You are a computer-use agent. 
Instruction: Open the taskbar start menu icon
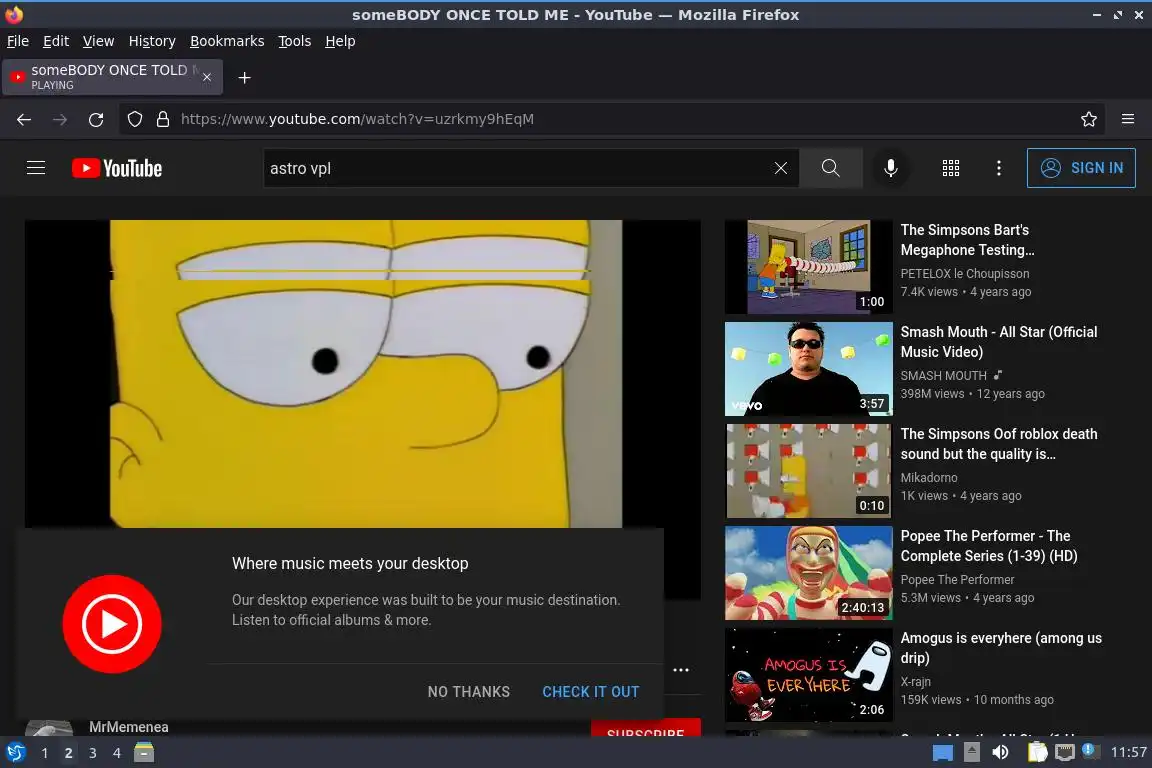pos(15,753)
